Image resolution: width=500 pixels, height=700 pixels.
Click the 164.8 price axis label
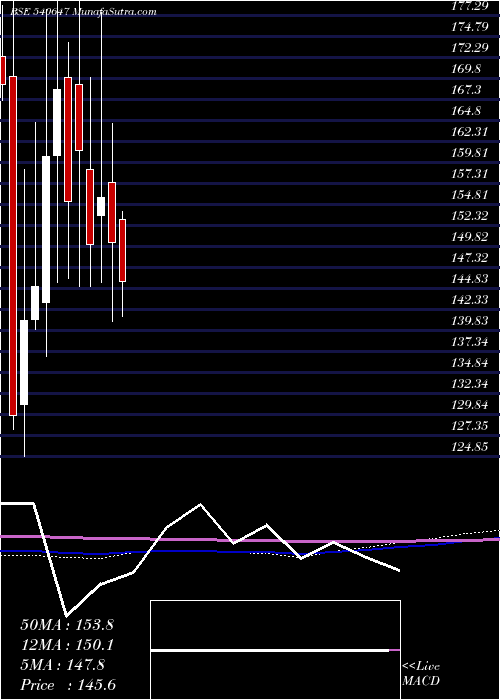tap(467, 111)
